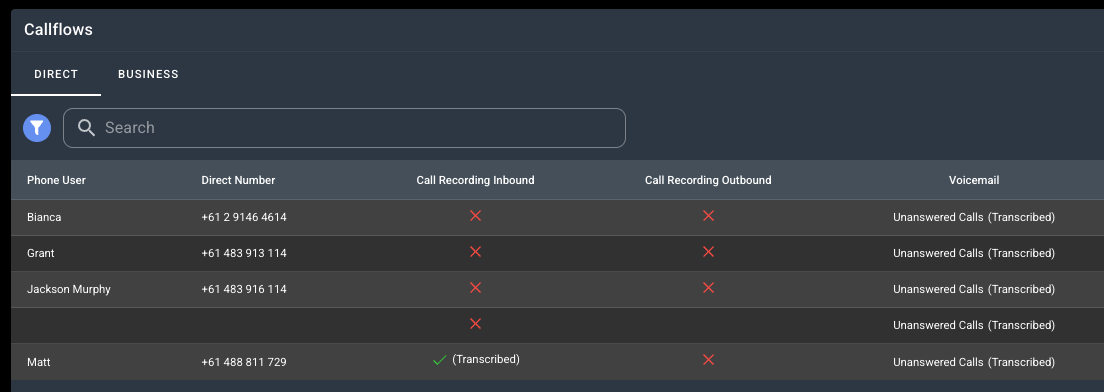Click Matt's (Transcribed) inbound label
The image size is (1104, 392).
point(486,360)
